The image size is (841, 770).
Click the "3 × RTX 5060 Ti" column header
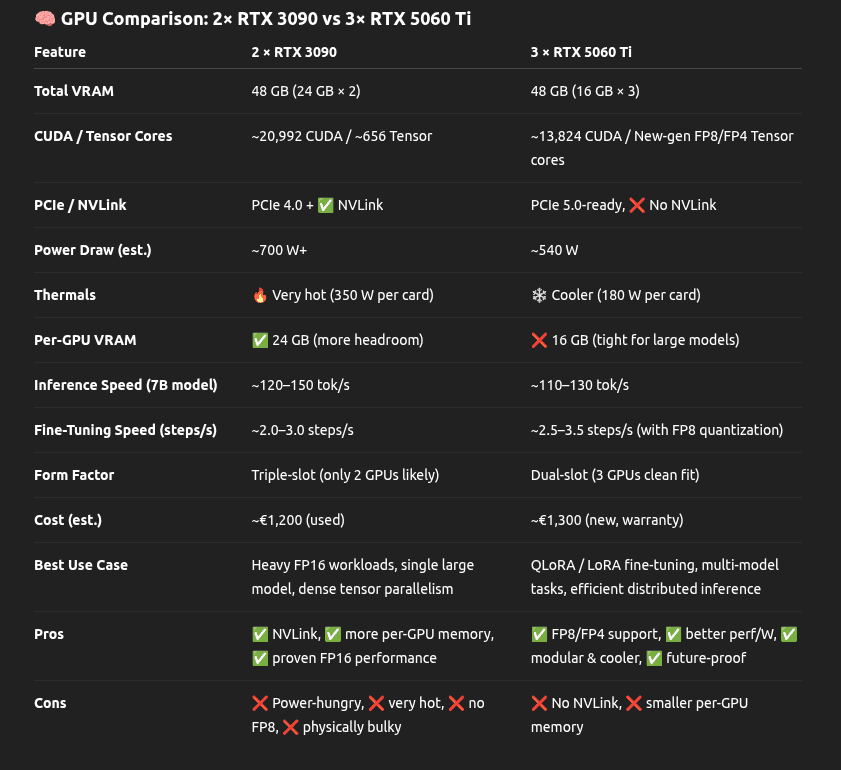click(x=581, y=52)
